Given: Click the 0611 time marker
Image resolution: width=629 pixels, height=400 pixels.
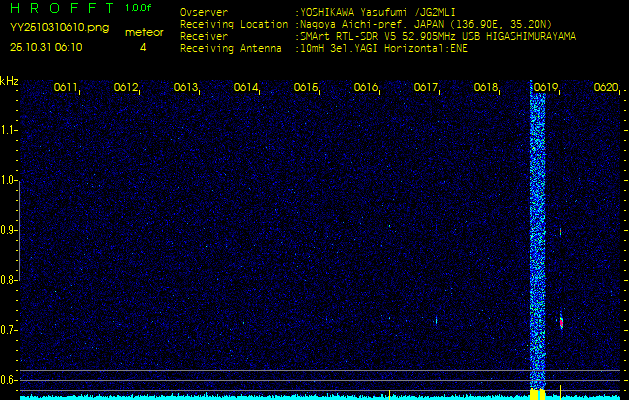Looking at the screenshot, I should coord(66,88).
